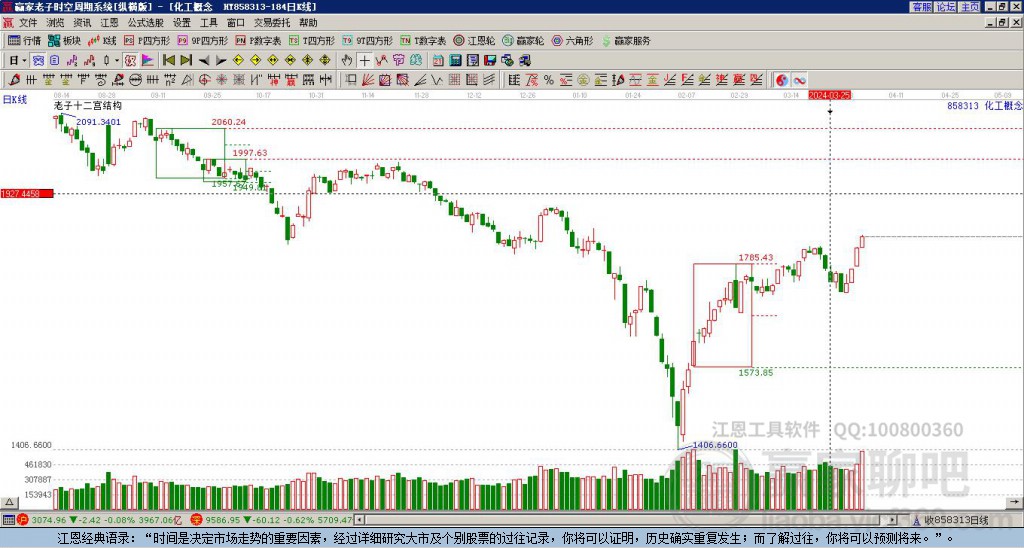
Task: Open the 江恩 menu
Action: tap(109, 23)
